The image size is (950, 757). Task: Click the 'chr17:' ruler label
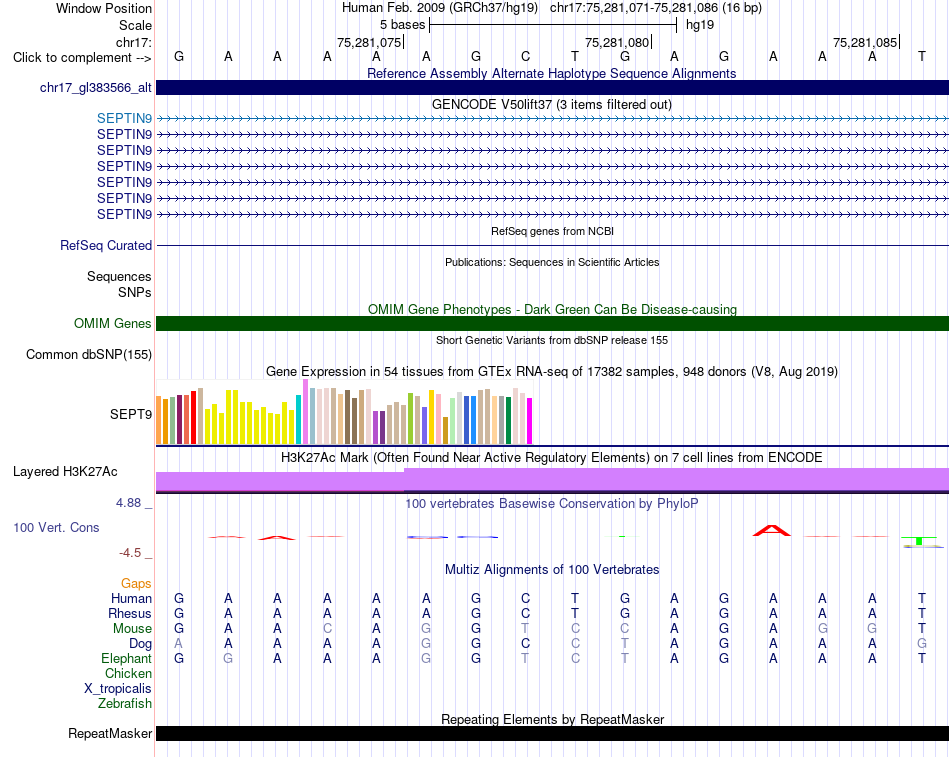133,42
